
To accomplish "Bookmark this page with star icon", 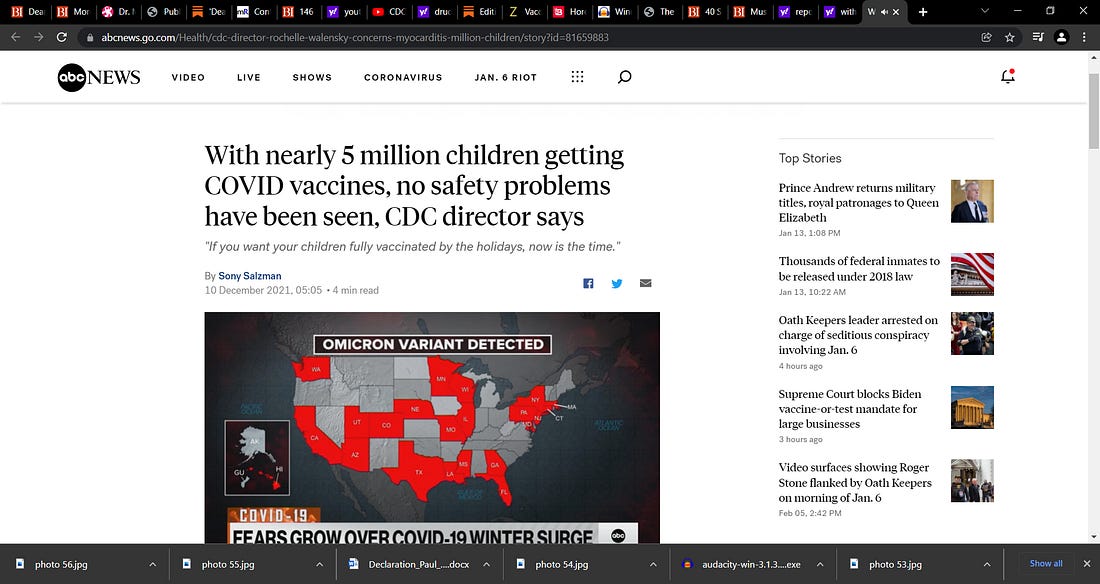I will click(1010, 37).
